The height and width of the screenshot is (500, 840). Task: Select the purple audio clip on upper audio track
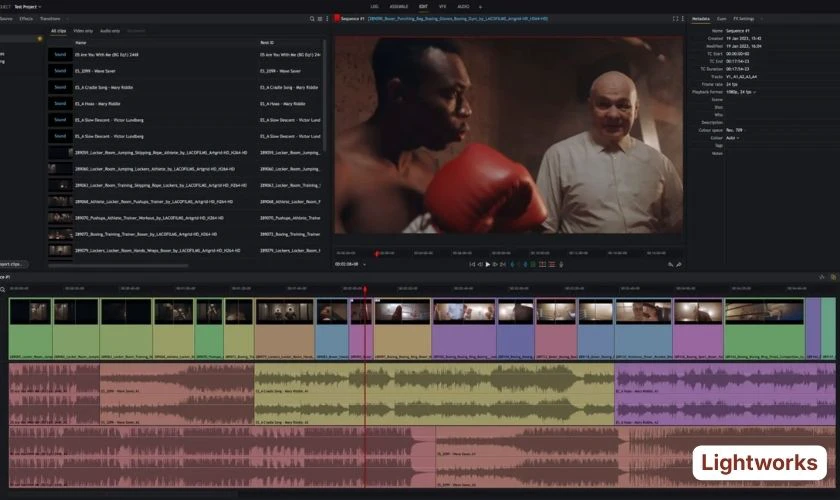tap(725, 394)
